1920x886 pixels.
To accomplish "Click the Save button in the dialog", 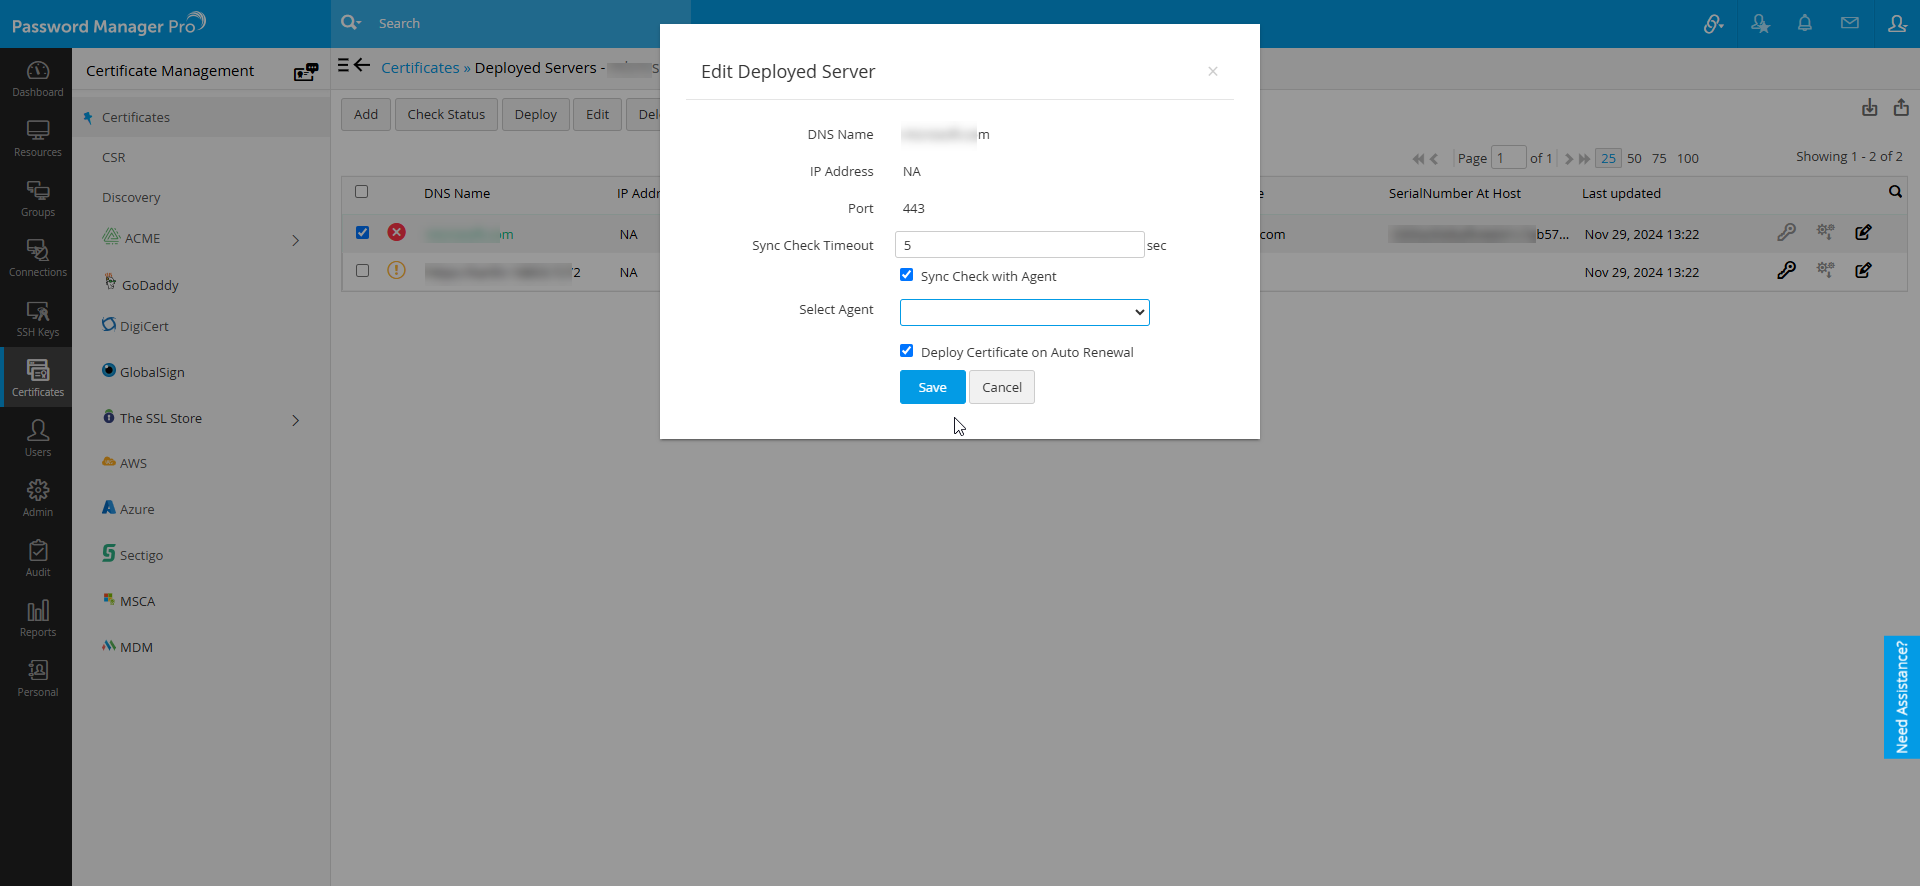I will (x=932, y=387).
